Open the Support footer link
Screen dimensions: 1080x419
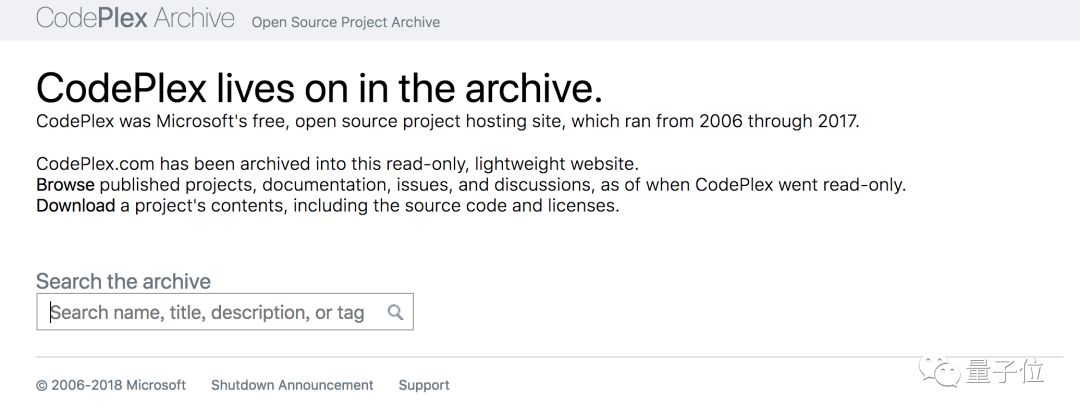424,385
